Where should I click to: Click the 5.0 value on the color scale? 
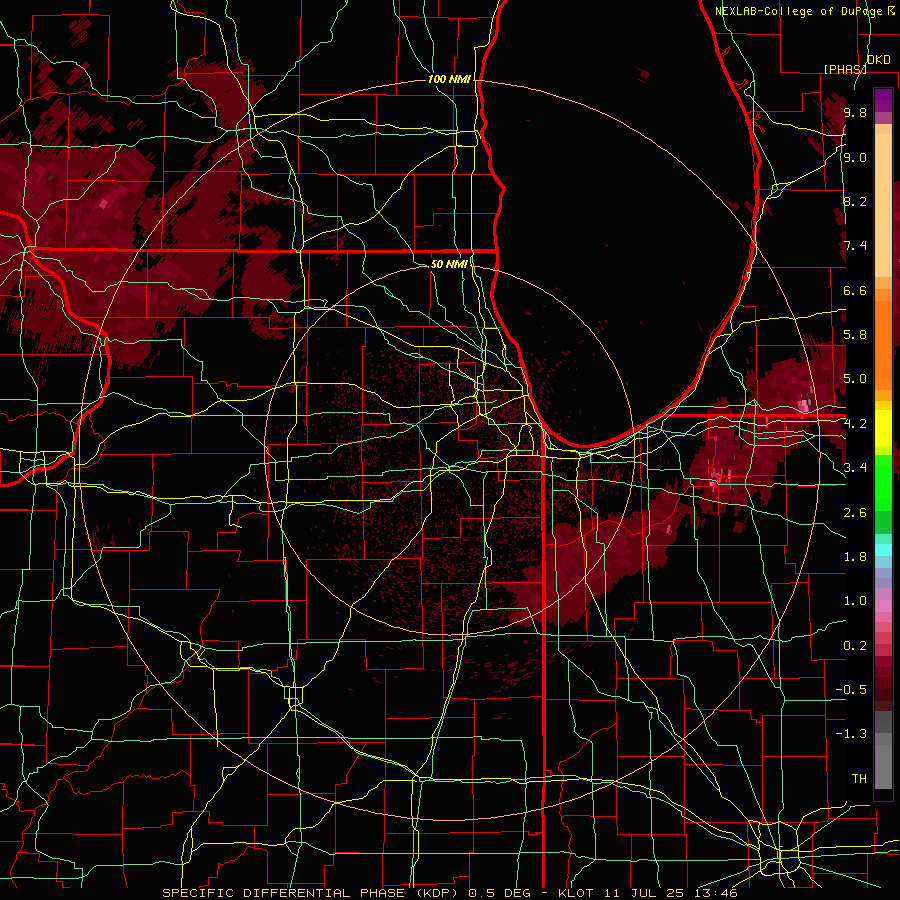pos(855,379)
